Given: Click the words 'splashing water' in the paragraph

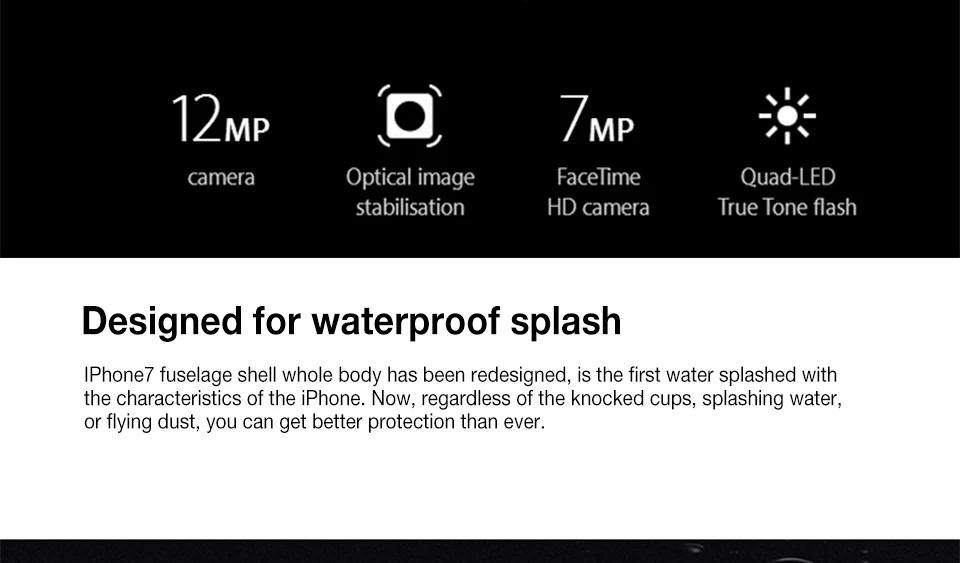Looking at the screenshot, I should tap(771, 399).
